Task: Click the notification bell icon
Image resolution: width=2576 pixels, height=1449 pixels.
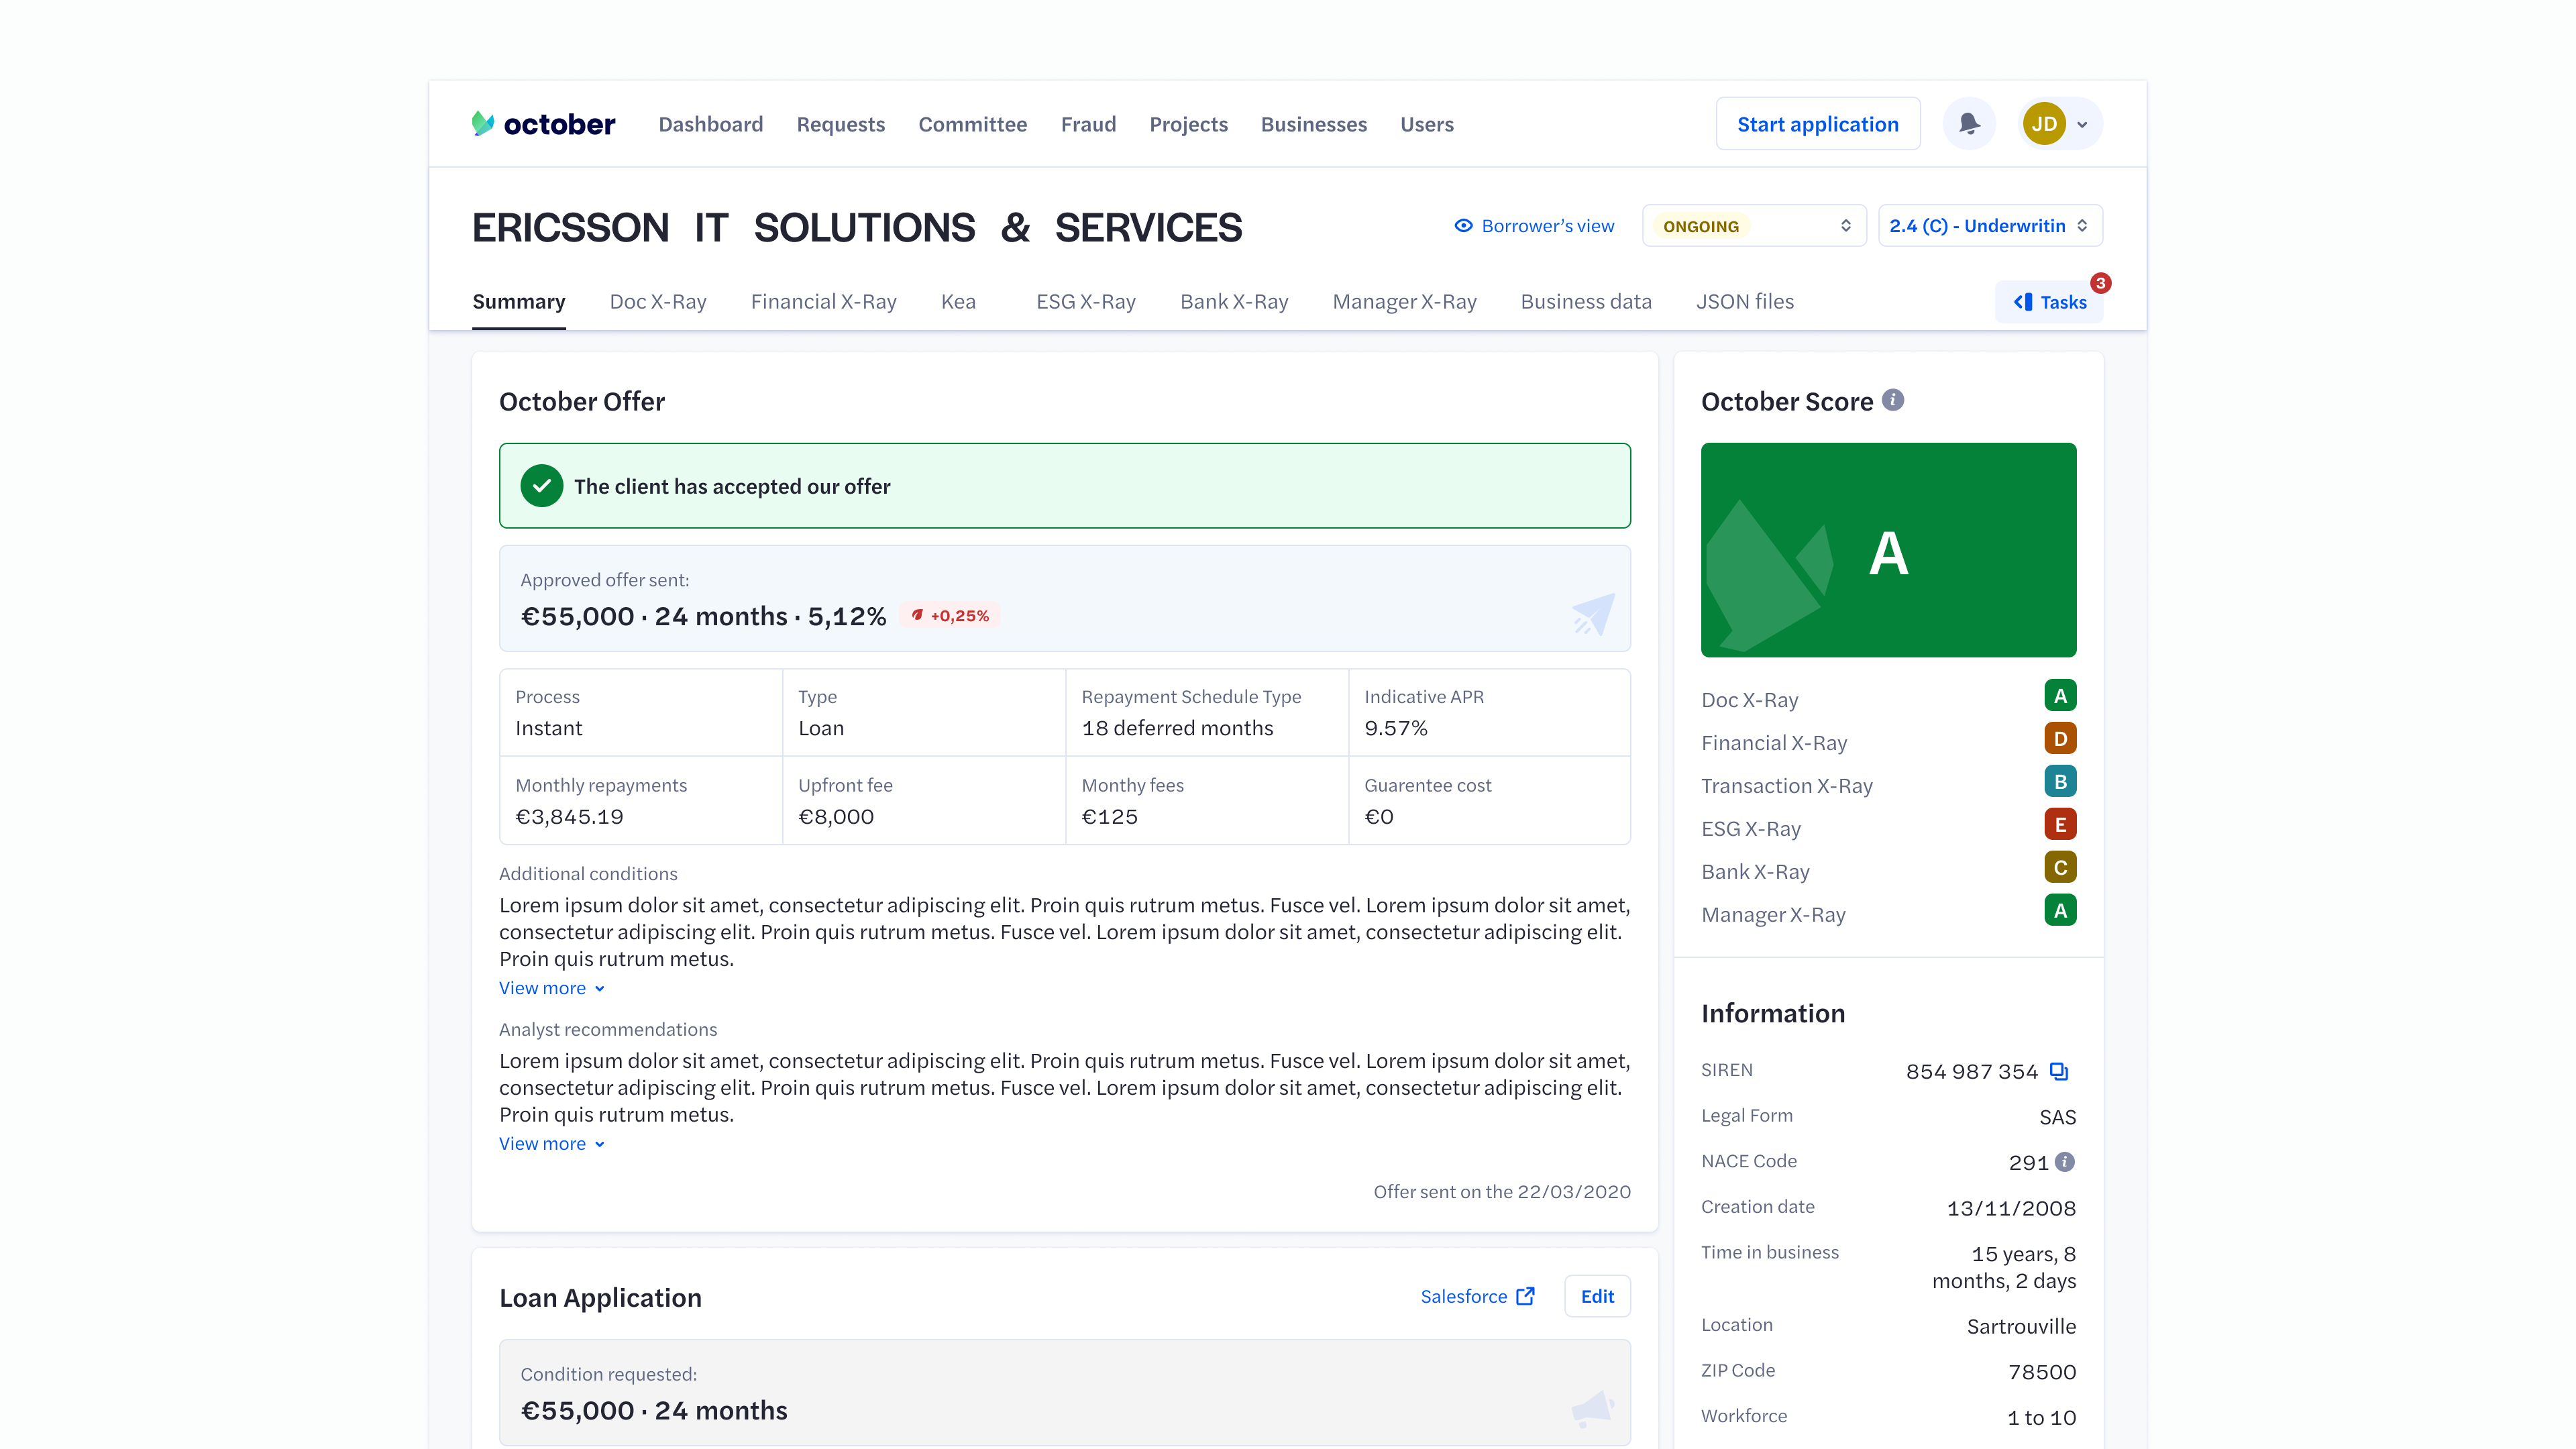Action: pyautogui.click(x=1969, y=123)
